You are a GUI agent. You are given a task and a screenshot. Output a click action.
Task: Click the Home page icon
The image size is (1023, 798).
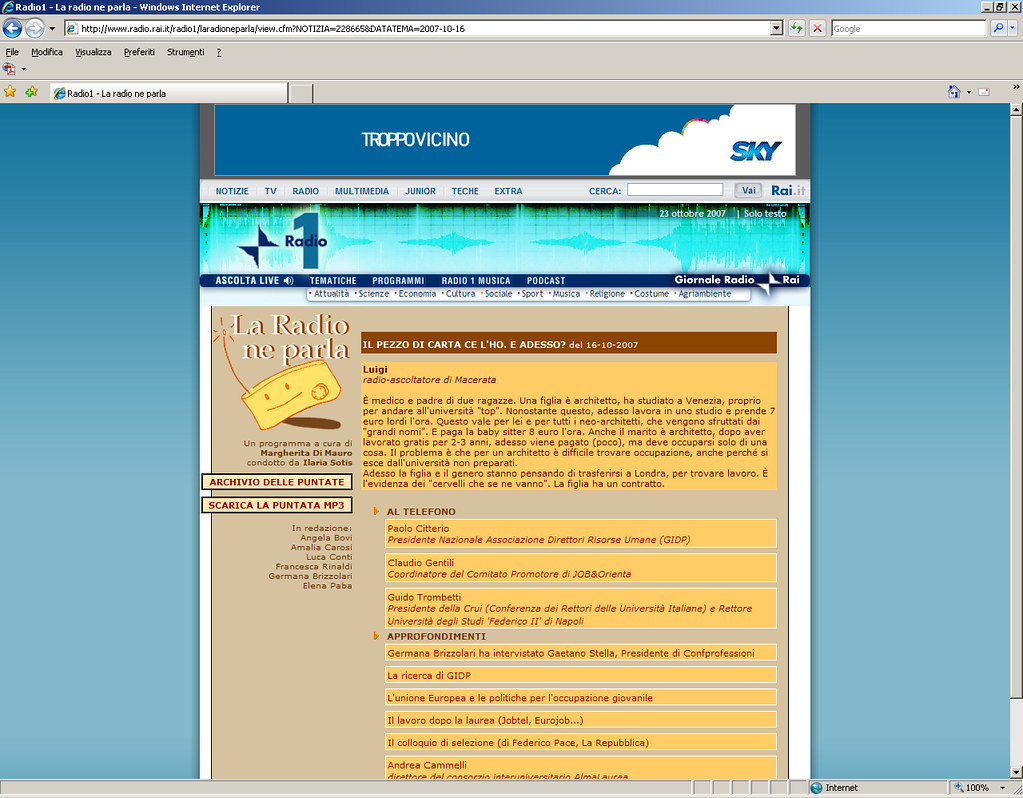point(954,92)
